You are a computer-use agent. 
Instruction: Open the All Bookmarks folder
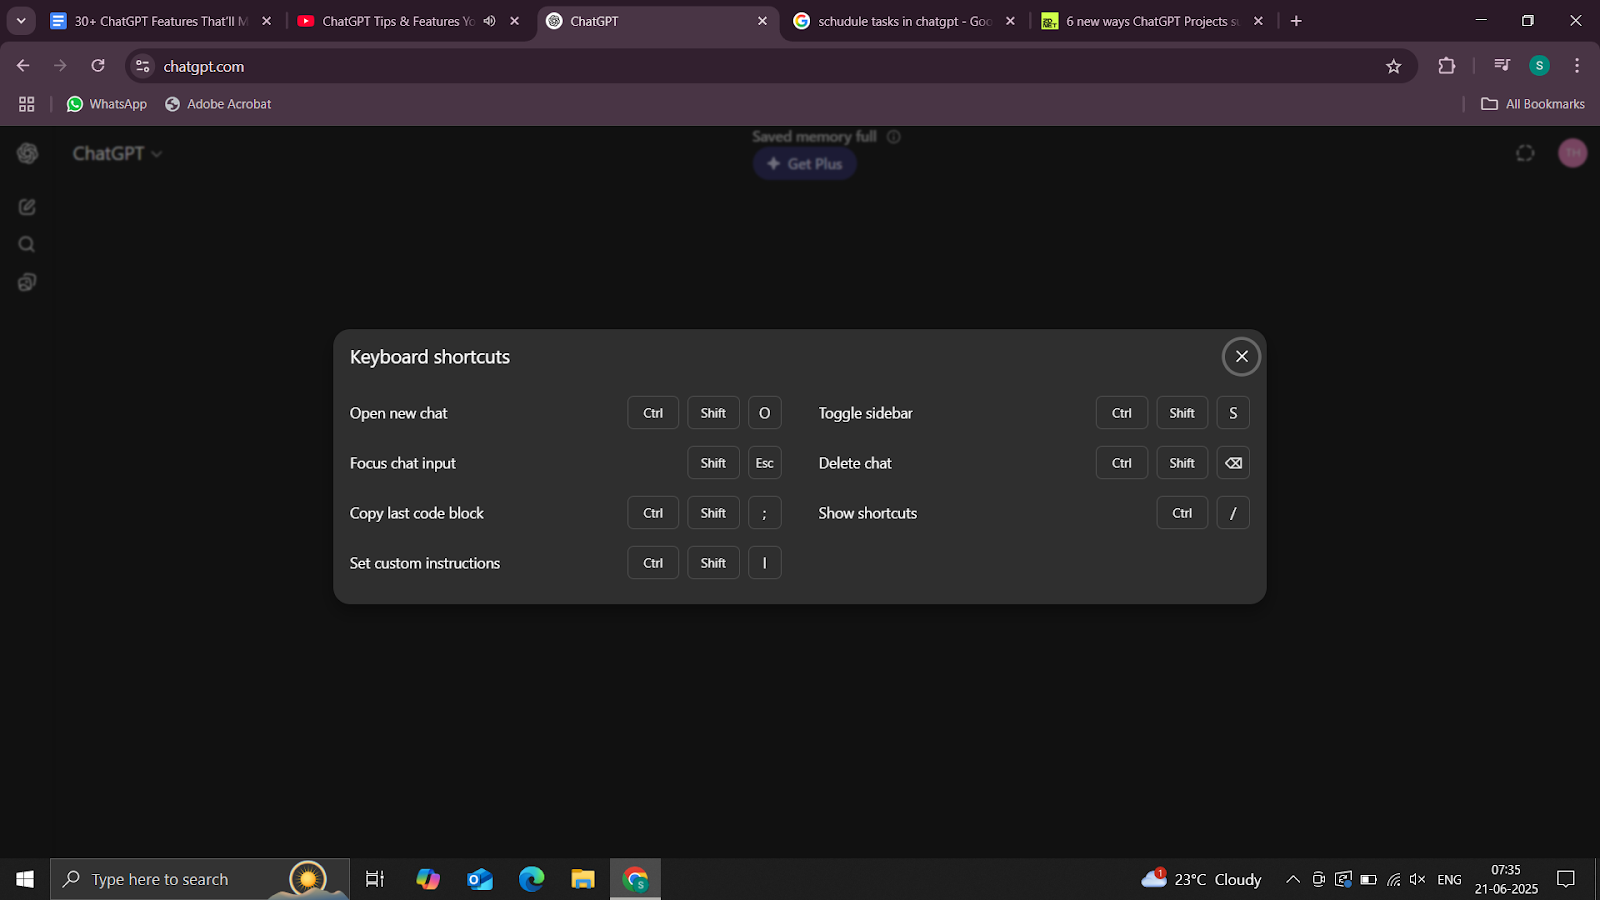(1533, 104)
